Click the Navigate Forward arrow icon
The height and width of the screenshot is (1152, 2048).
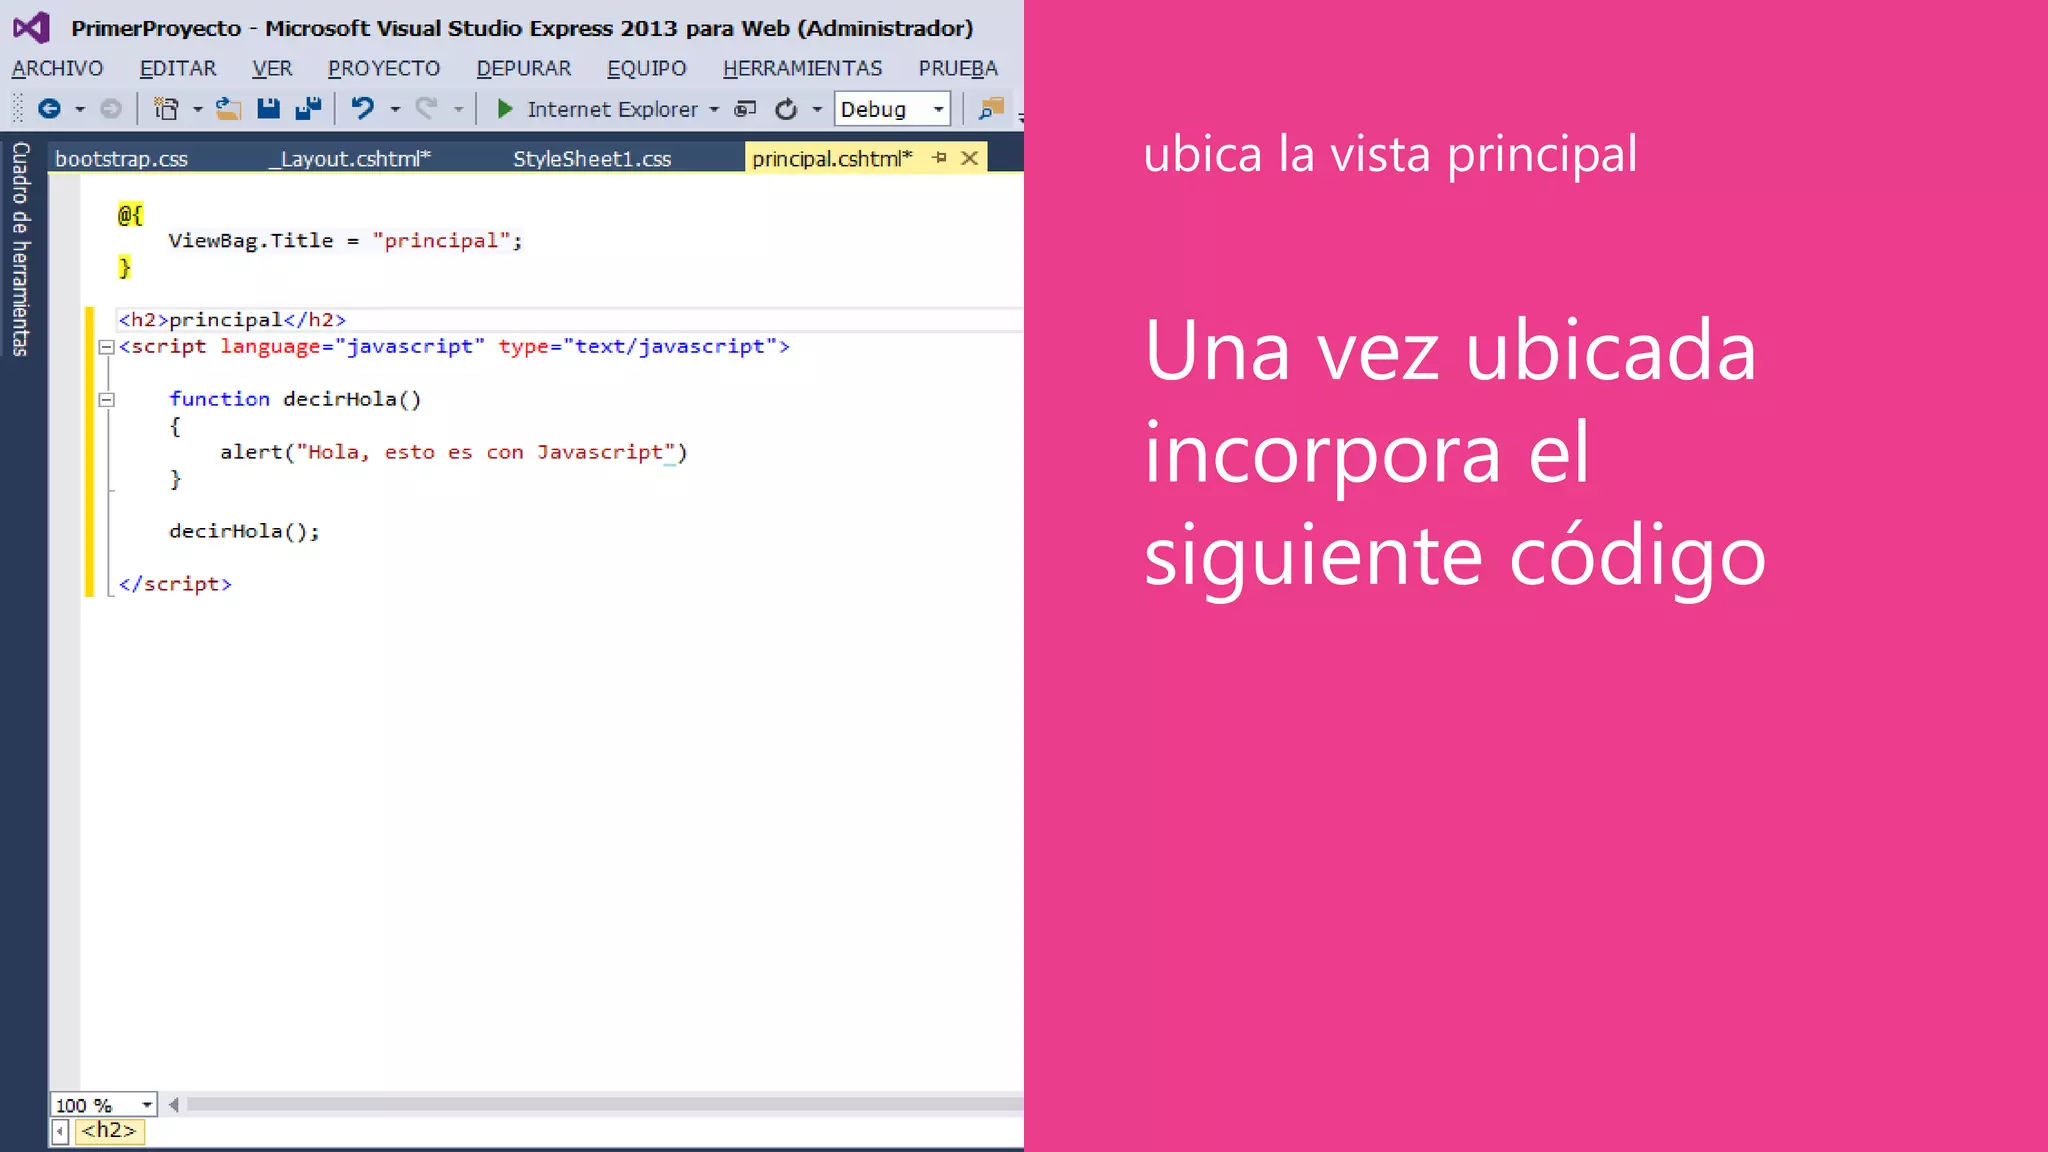(x=111, y=109)
